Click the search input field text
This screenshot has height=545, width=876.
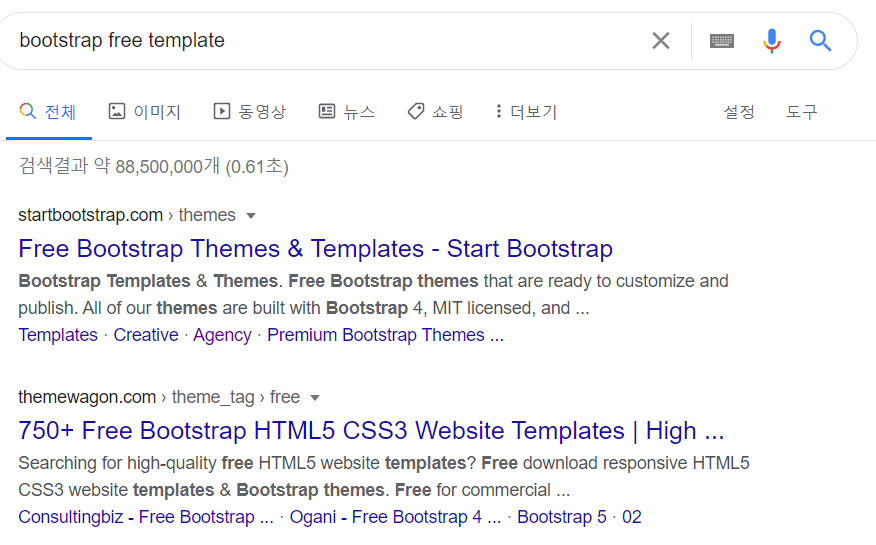(122, 40)
